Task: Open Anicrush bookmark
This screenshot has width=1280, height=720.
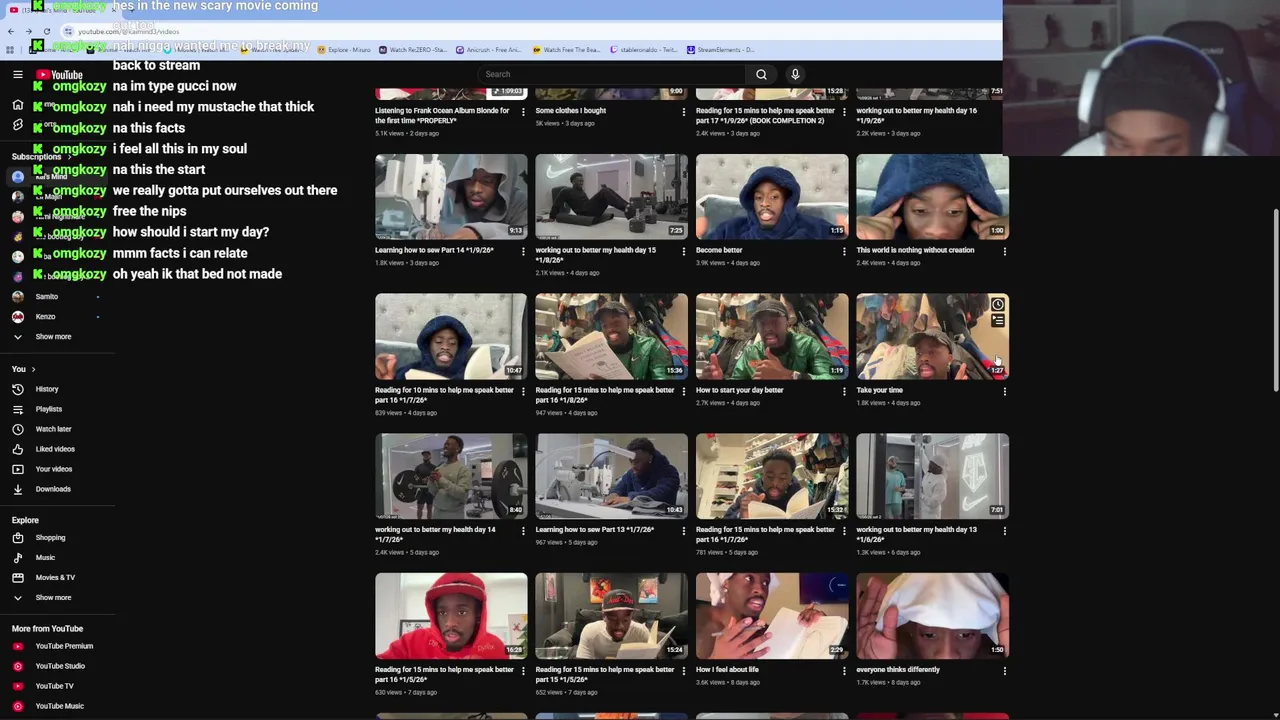Action: point(489,50)
